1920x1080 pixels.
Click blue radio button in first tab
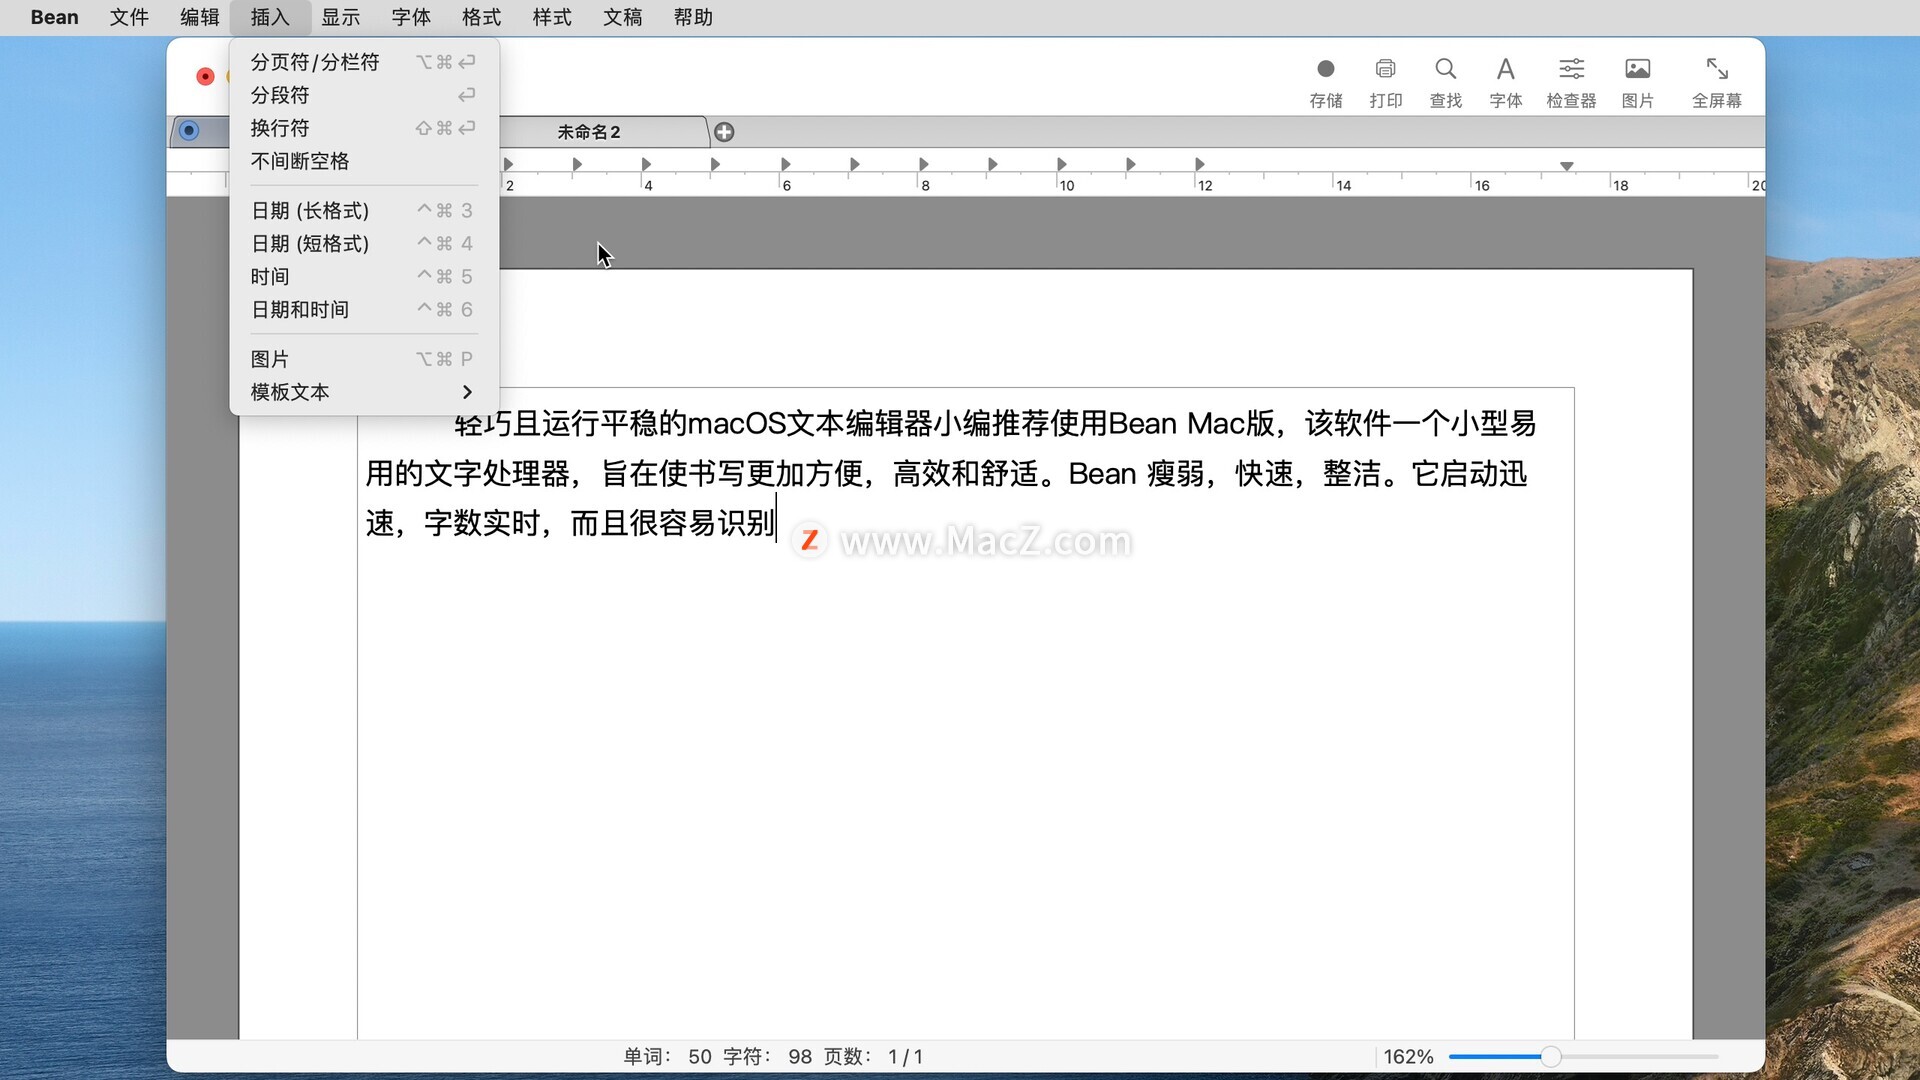pyautogui.click(x=189, y=131)
